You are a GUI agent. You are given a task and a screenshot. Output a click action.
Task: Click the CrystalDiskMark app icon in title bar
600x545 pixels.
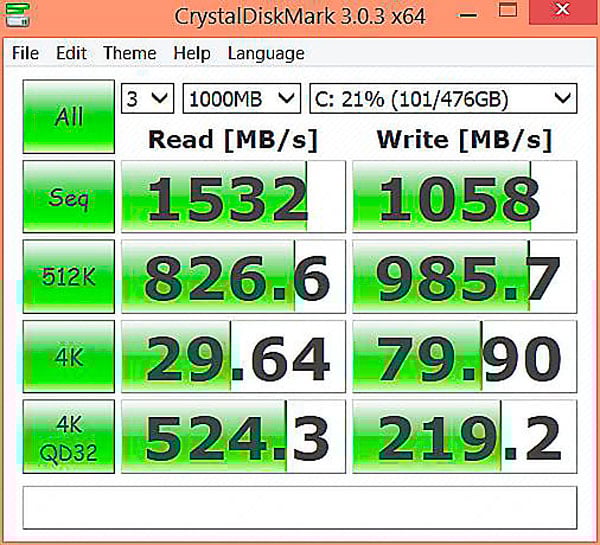click(17, 15)
